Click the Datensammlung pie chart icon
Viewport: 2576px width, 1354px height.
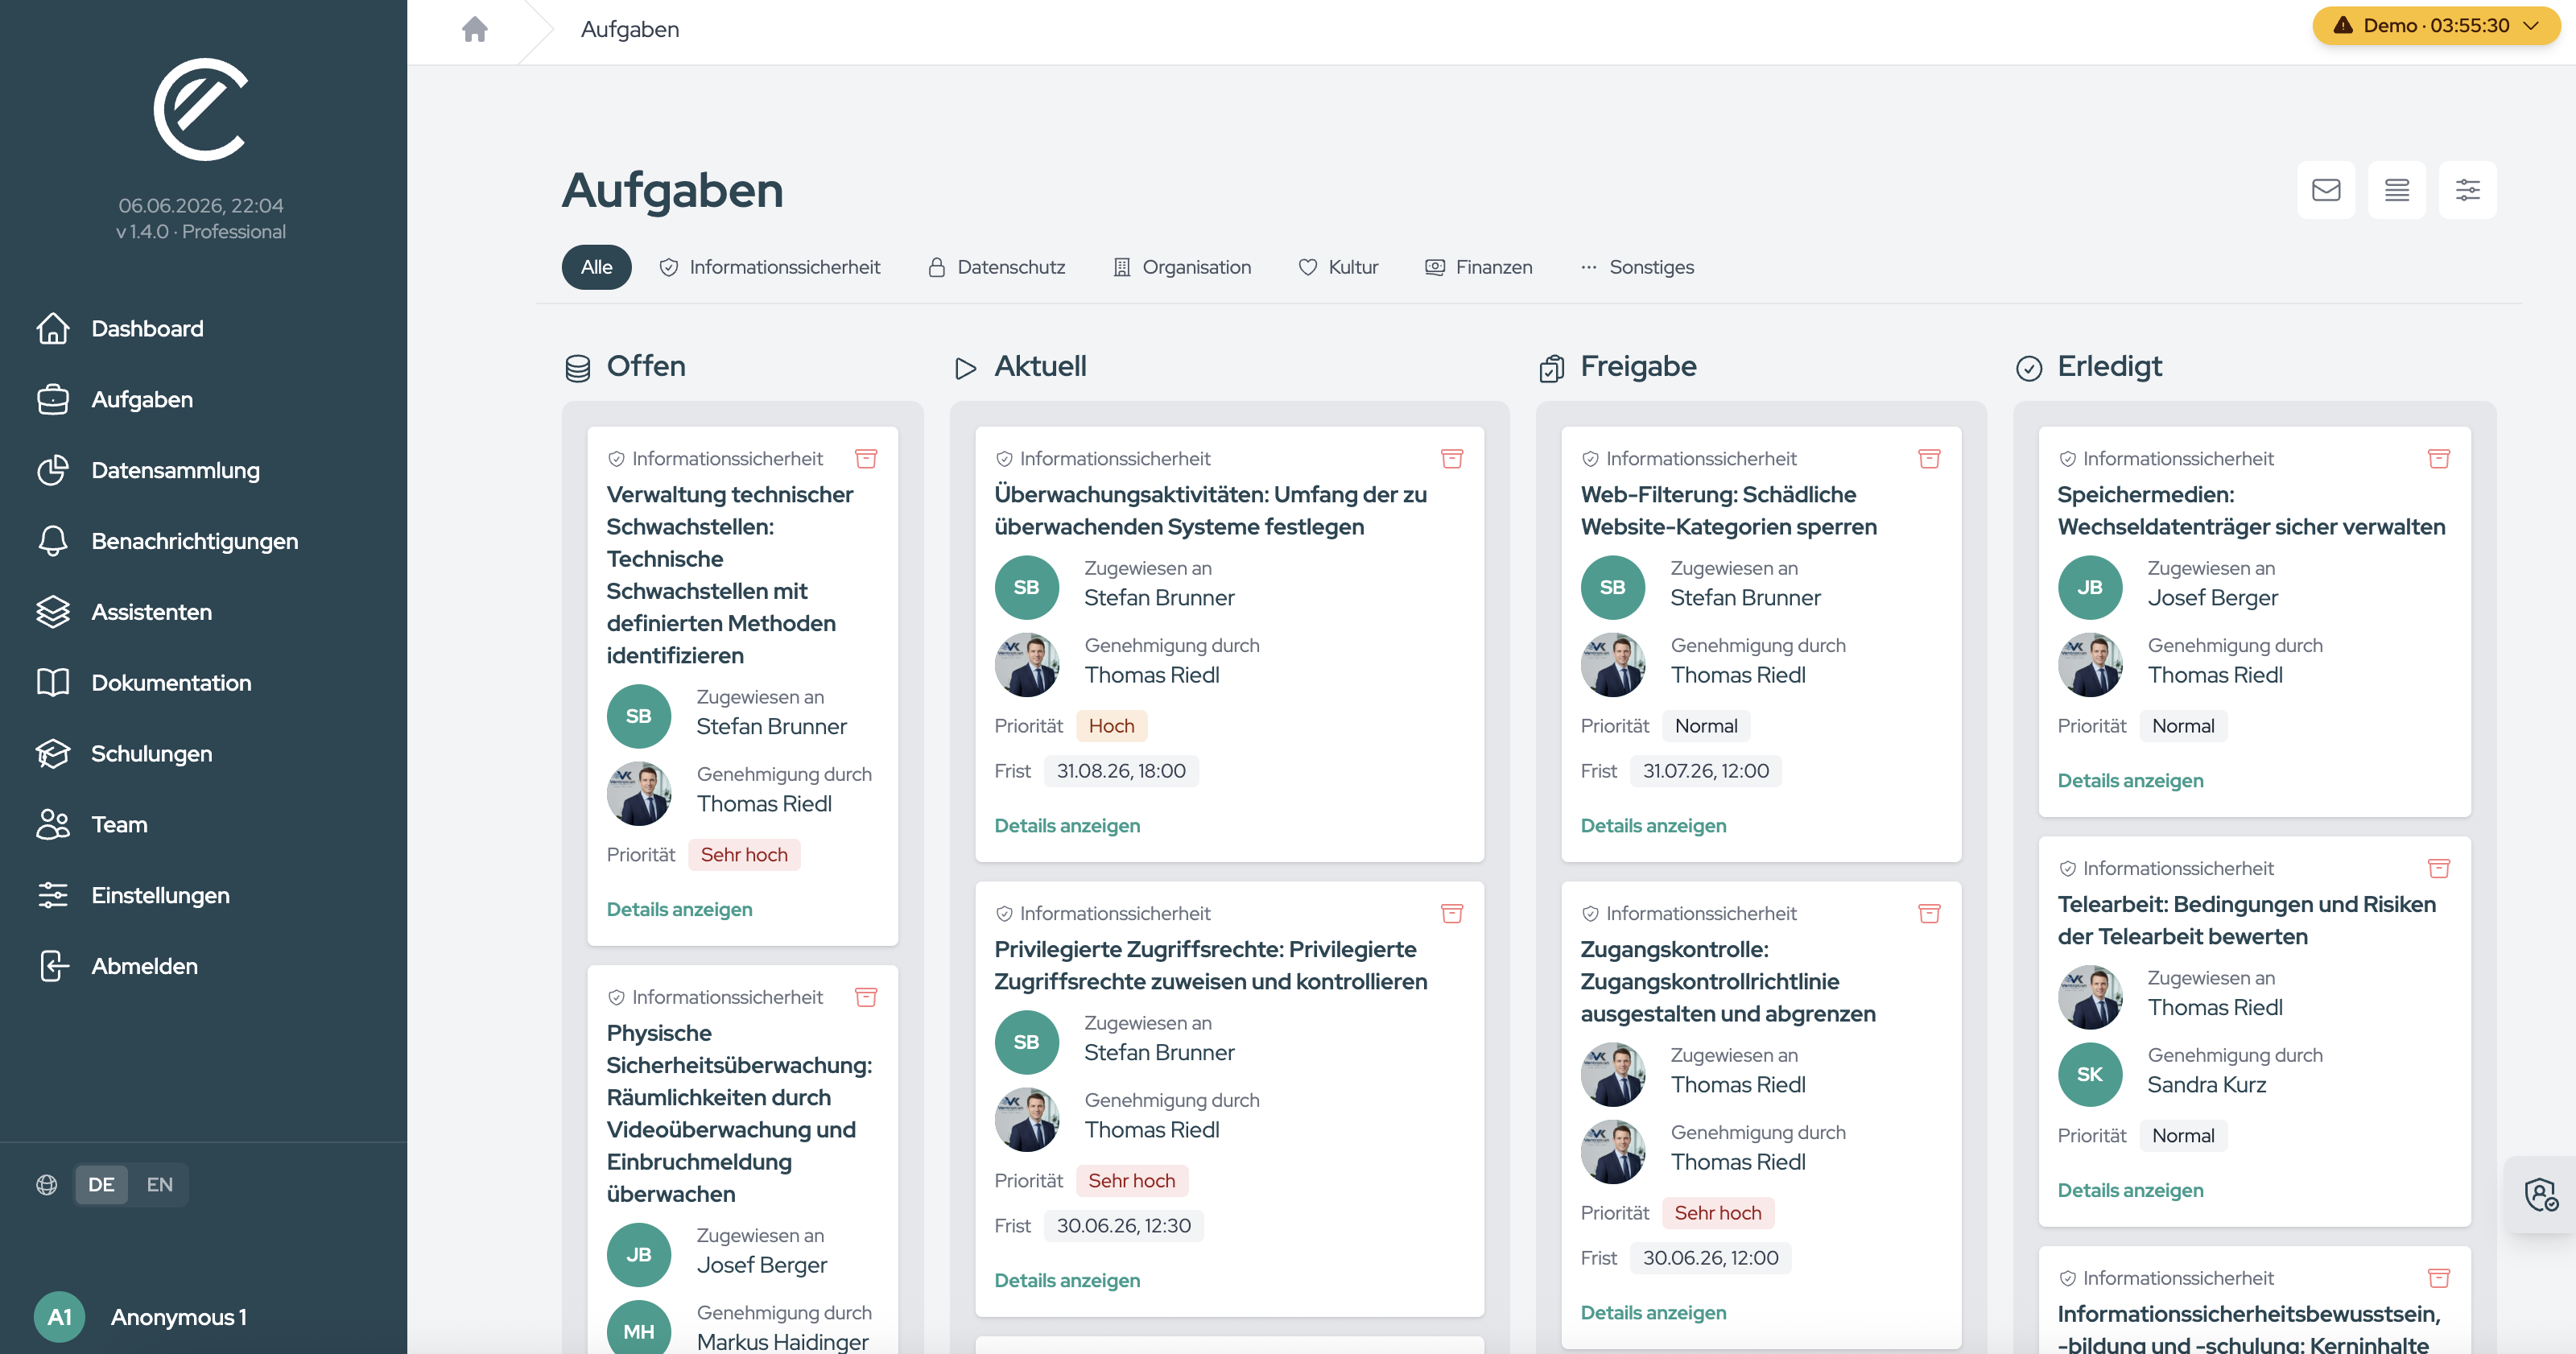pos(53,470)
